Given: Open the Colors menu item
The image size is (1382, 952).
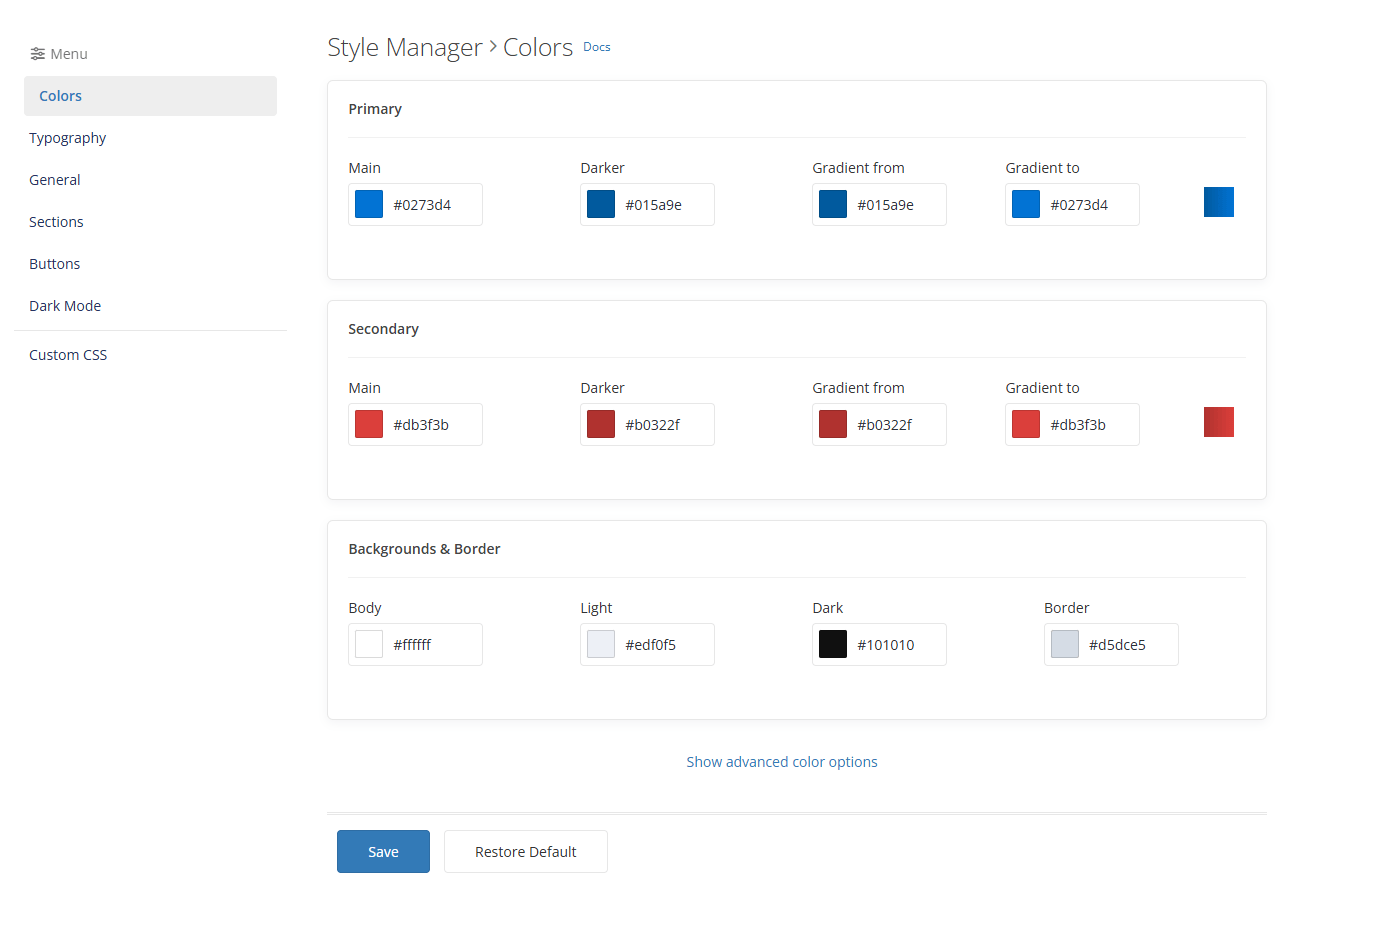Looking at the screenshot, I should pos(150,96).
